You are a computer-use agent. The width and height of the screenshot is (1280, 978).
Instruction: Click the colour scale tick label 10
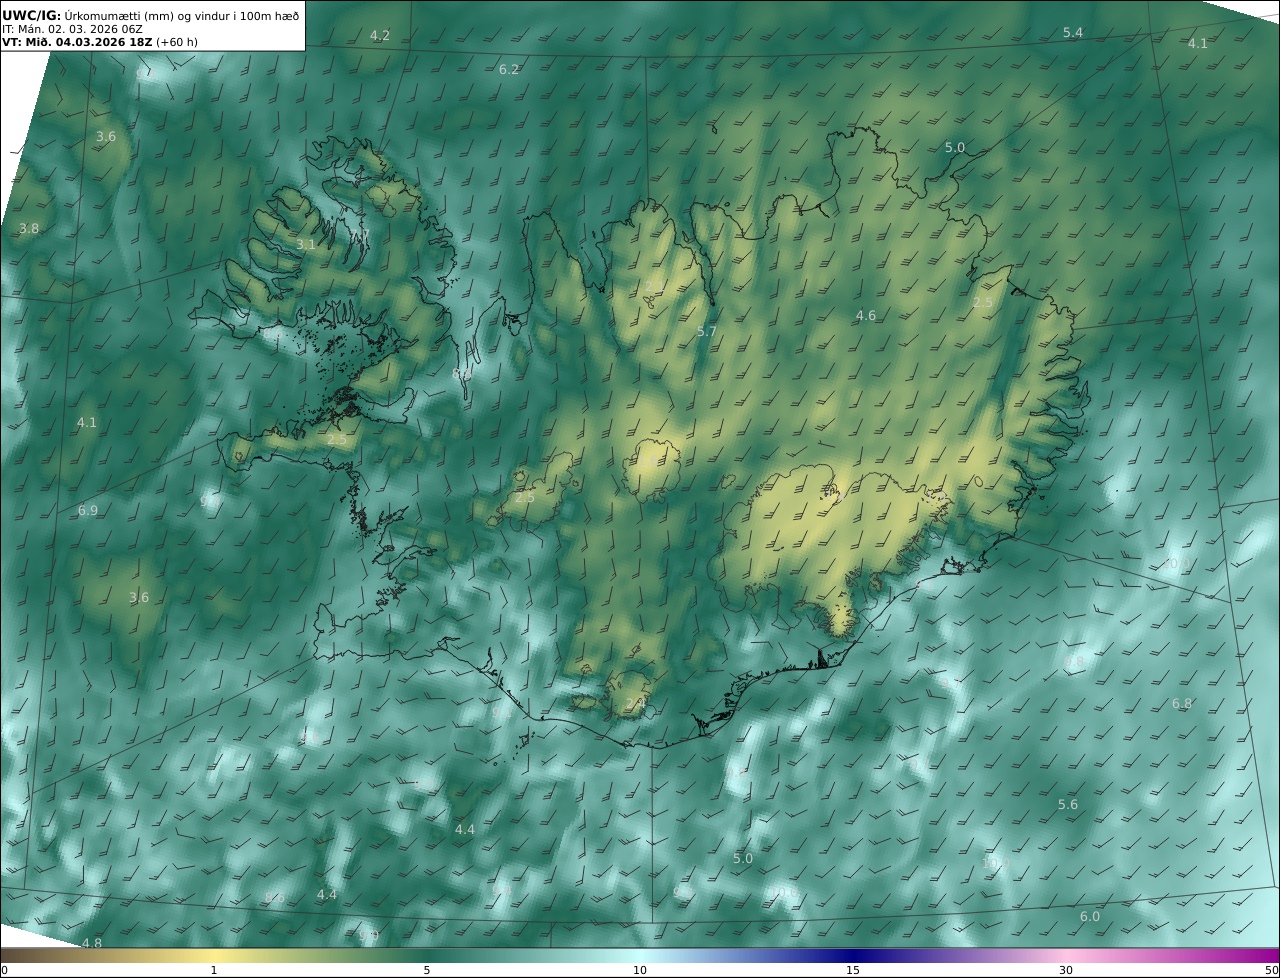click(x=640, y=970)
